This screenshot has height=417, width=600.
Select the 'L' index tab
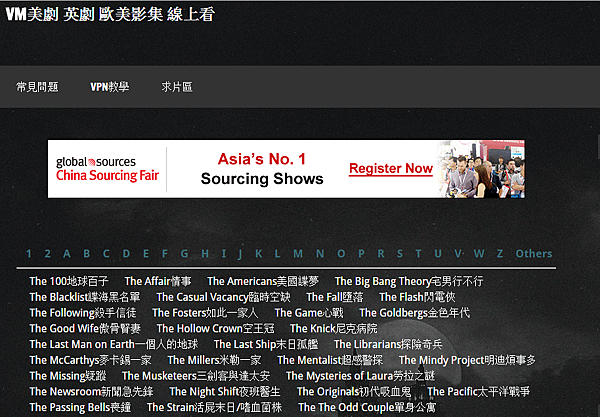(277, 254)
